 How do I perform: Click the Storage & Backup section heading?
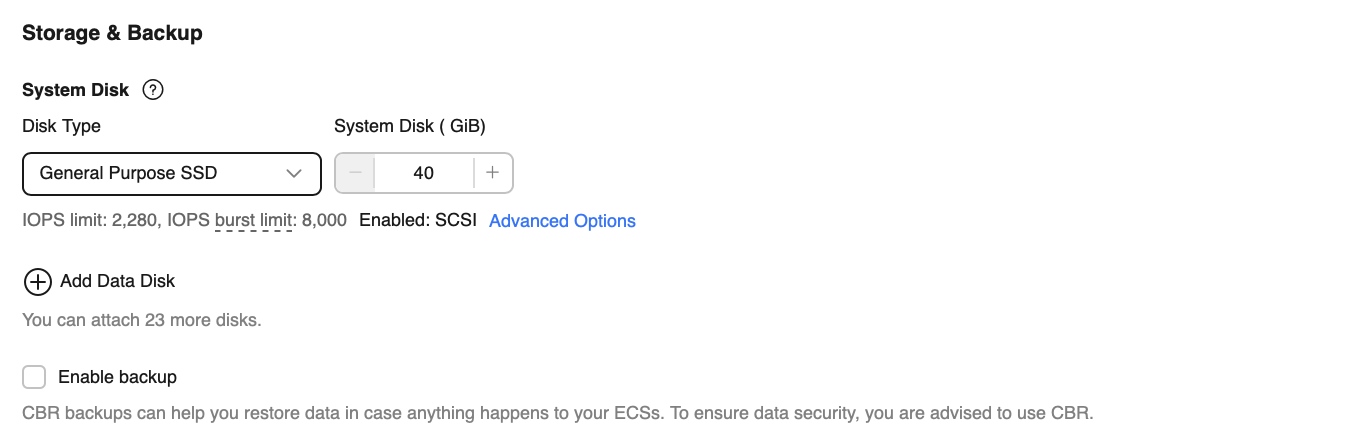(112, 33)
